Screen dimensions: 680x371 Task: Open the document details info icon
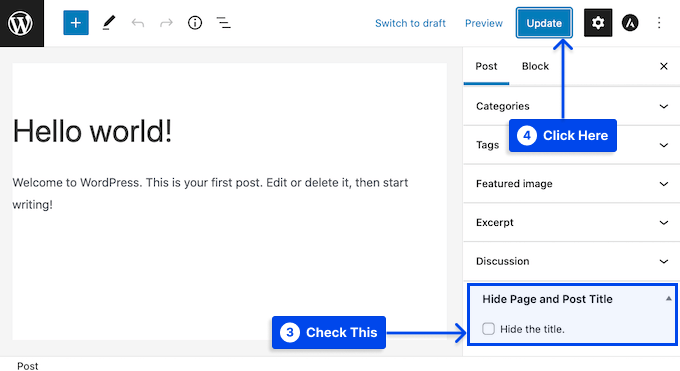click(195, 23)
